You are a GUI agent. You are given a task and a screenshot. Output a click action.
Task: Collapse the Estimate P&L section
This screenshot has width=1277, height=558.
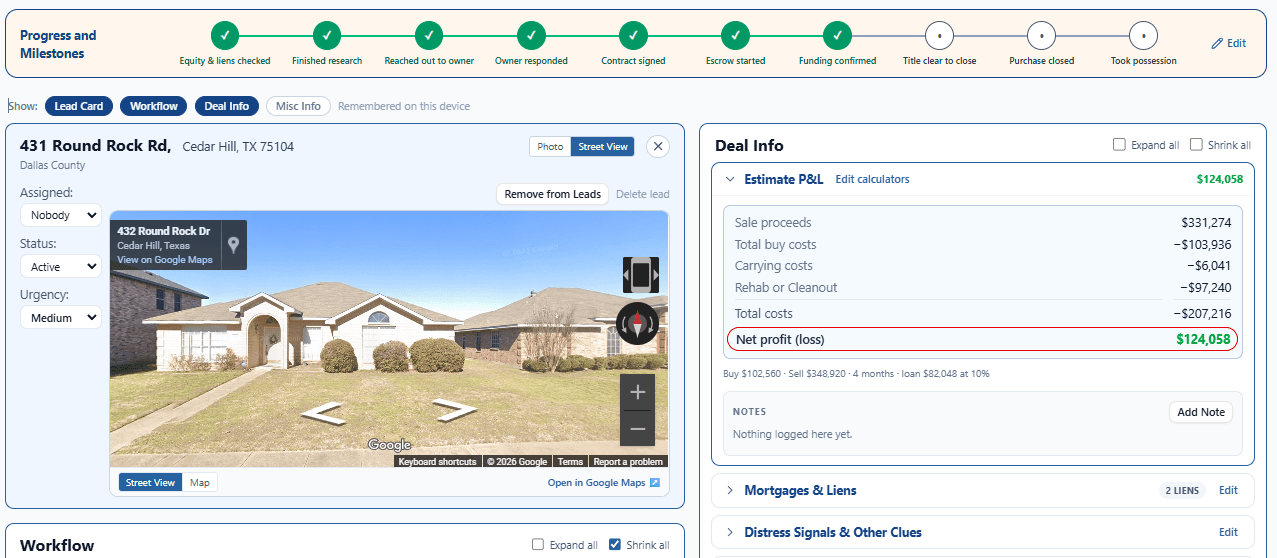click(x=730, y=179)
